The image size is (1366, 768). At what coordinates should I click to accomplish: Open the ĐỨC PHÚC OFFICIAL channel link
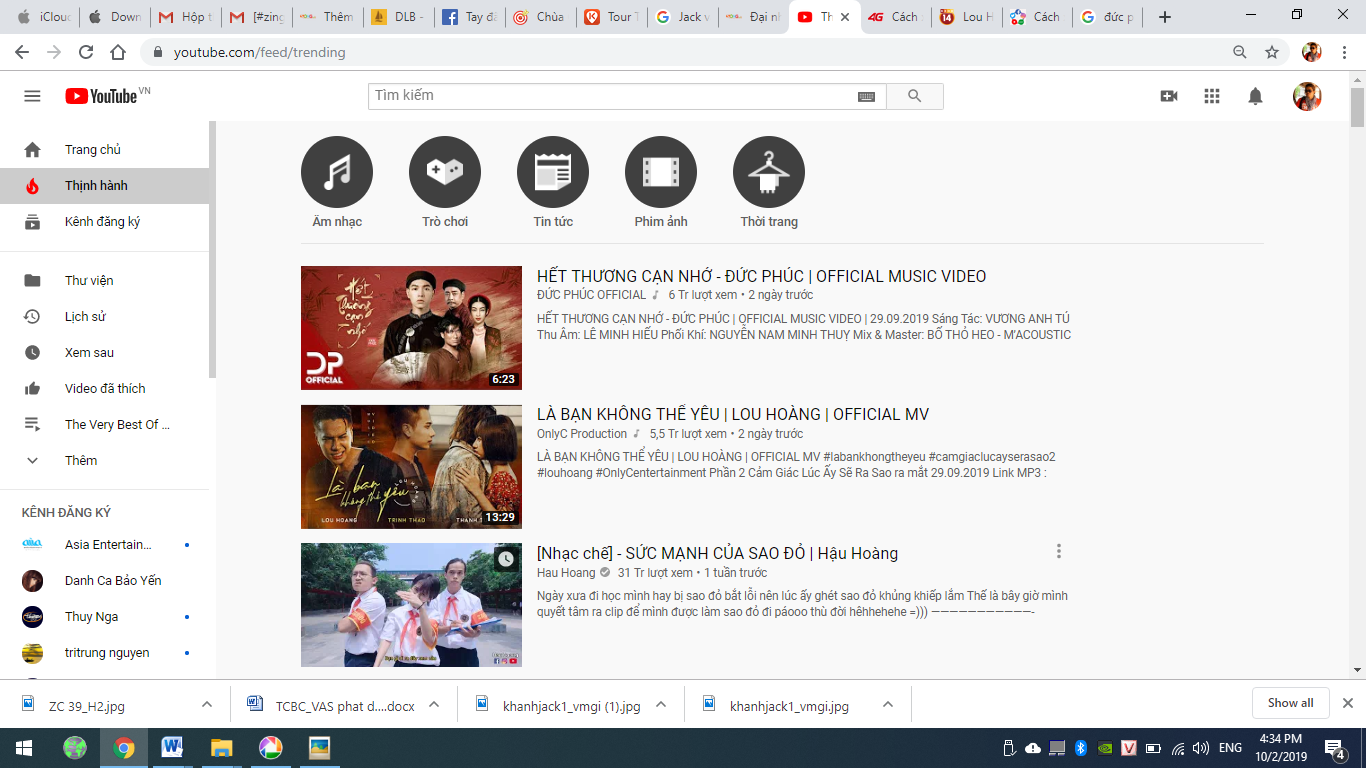591,295
